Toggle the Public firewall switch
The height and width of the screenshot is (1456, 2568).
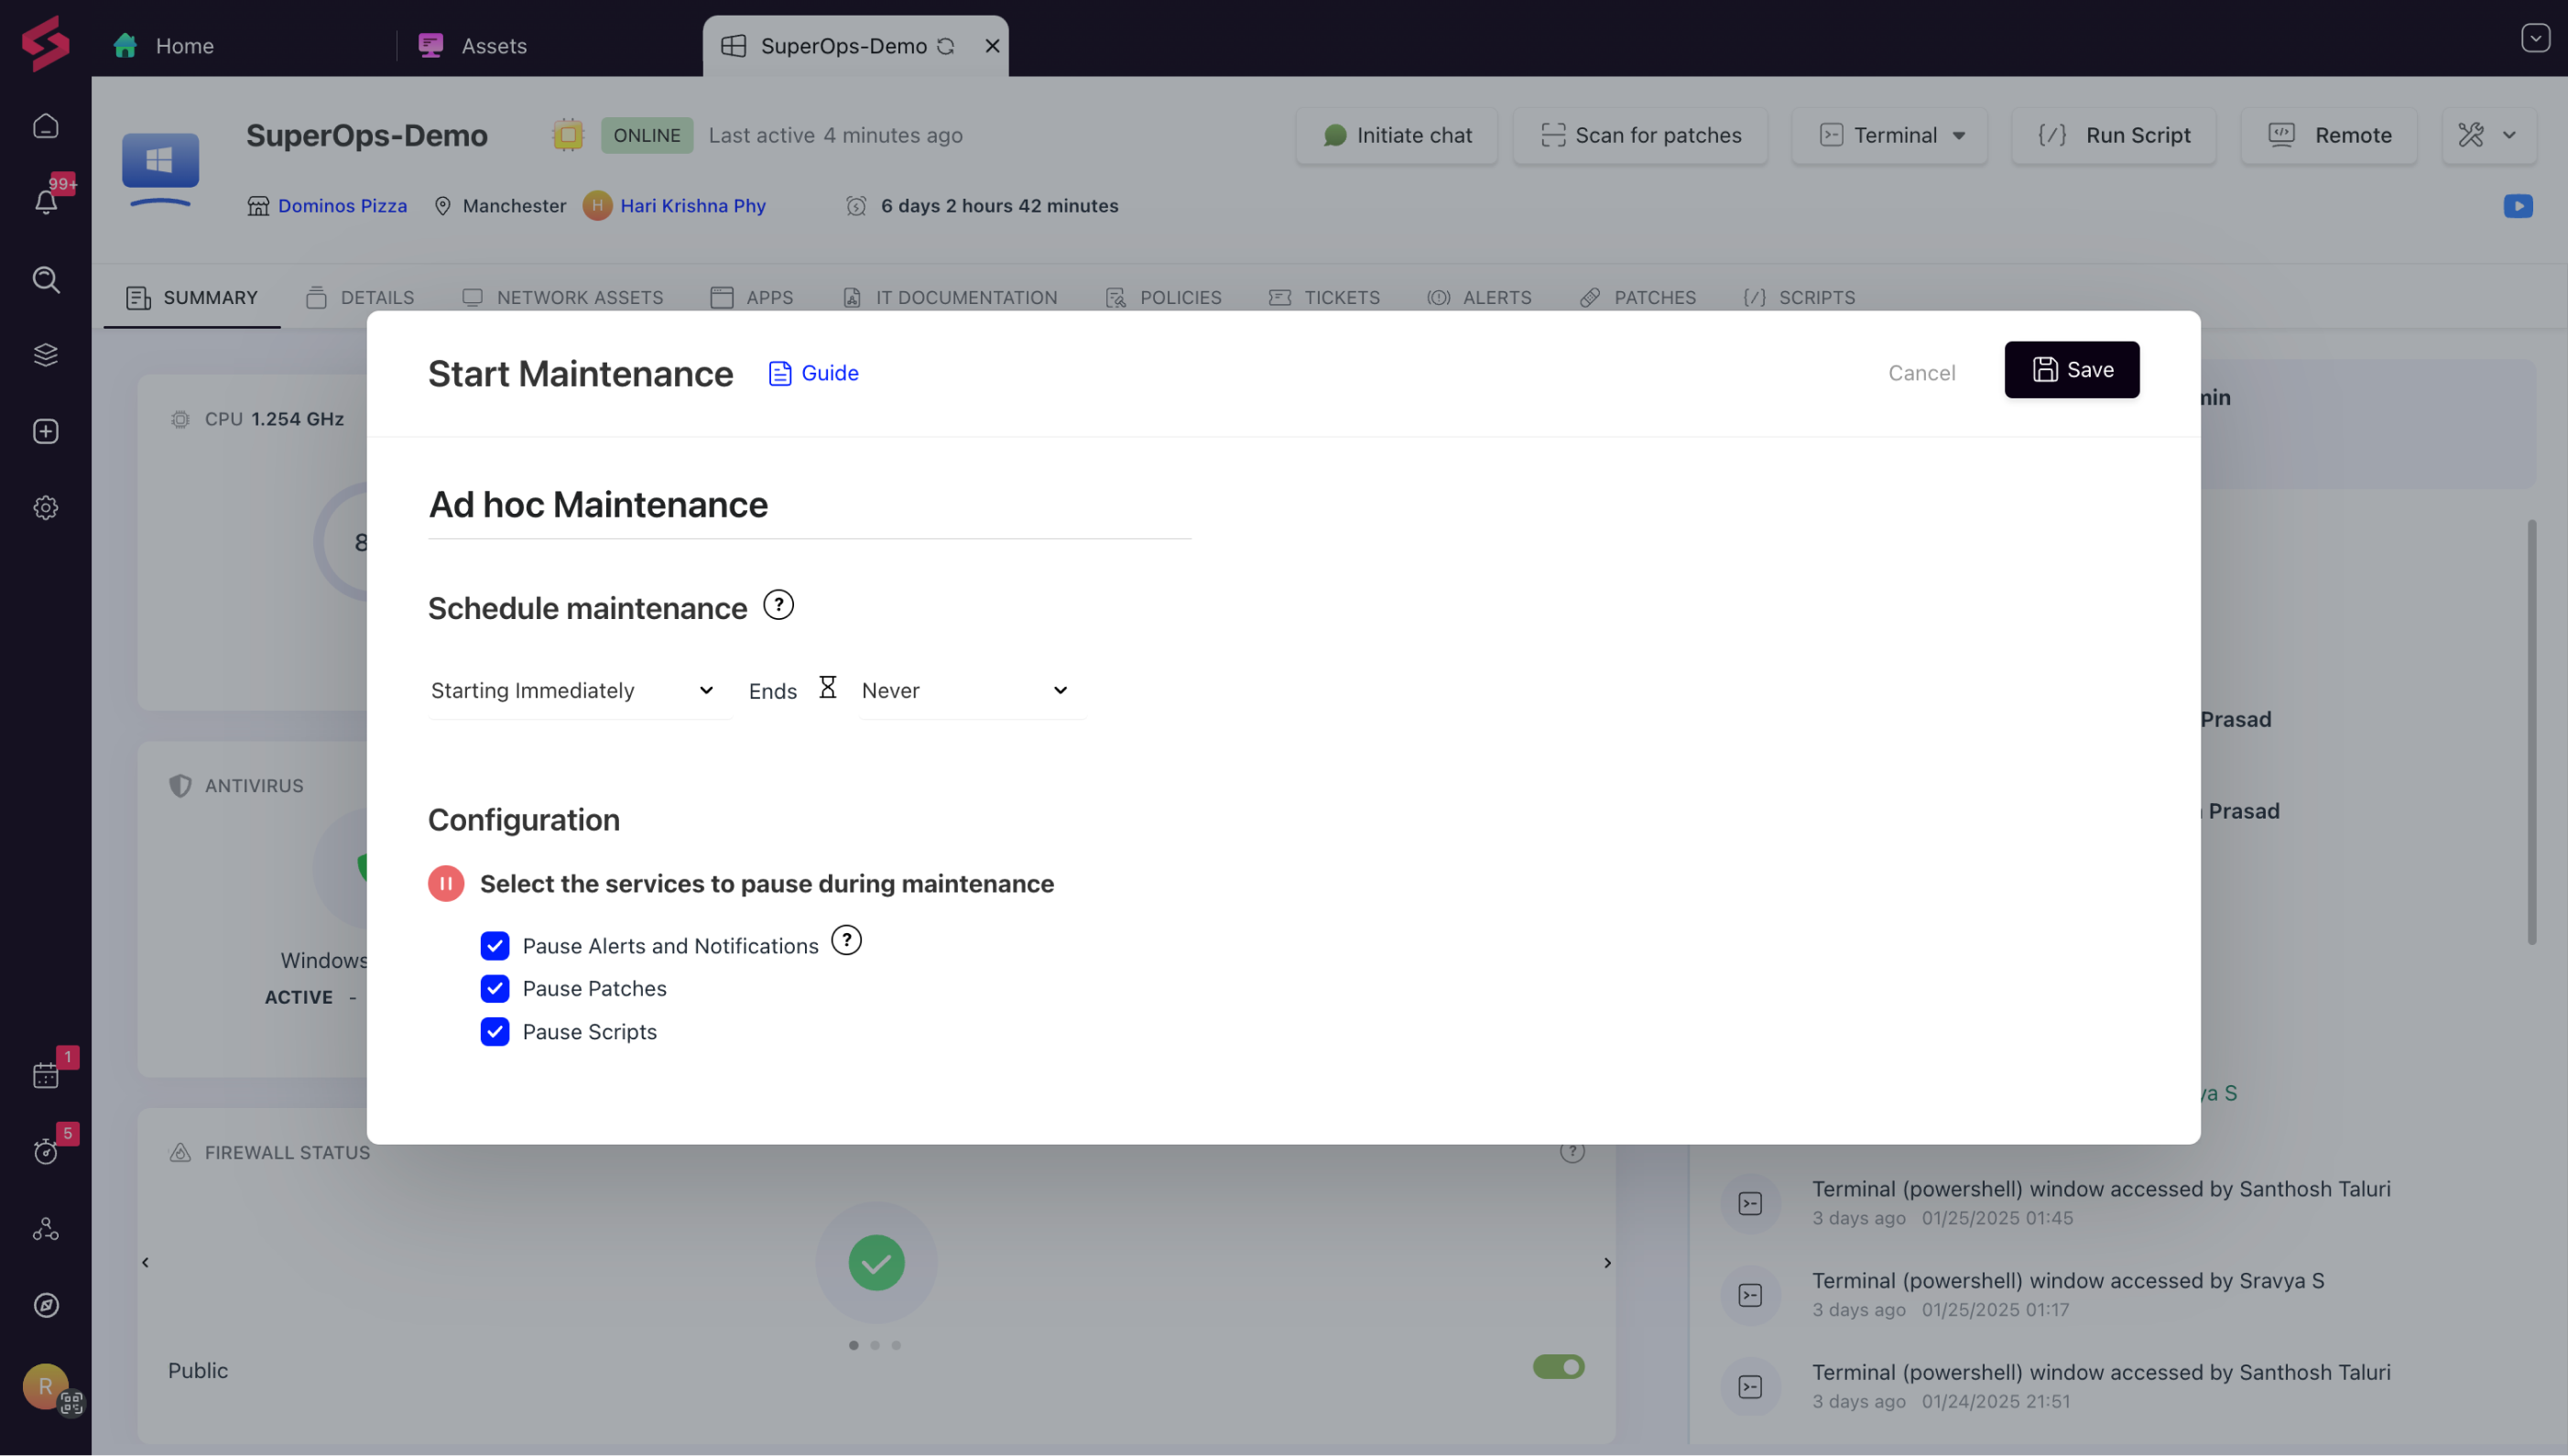(1558, 1366)
